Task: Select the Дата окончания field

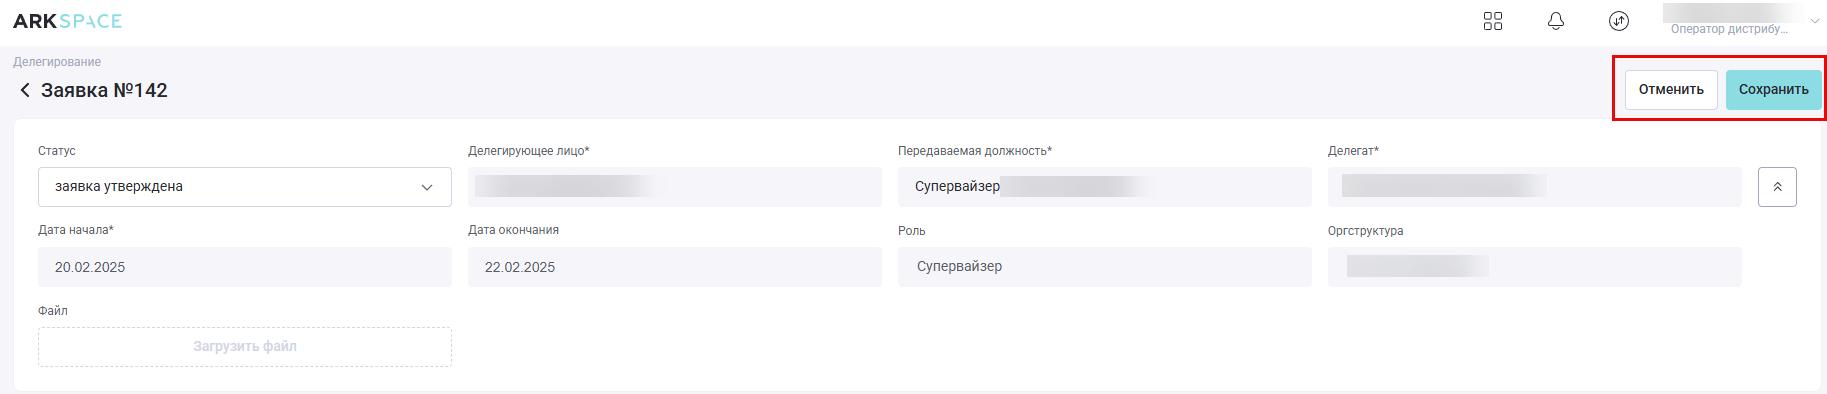Action: (675, 267)
